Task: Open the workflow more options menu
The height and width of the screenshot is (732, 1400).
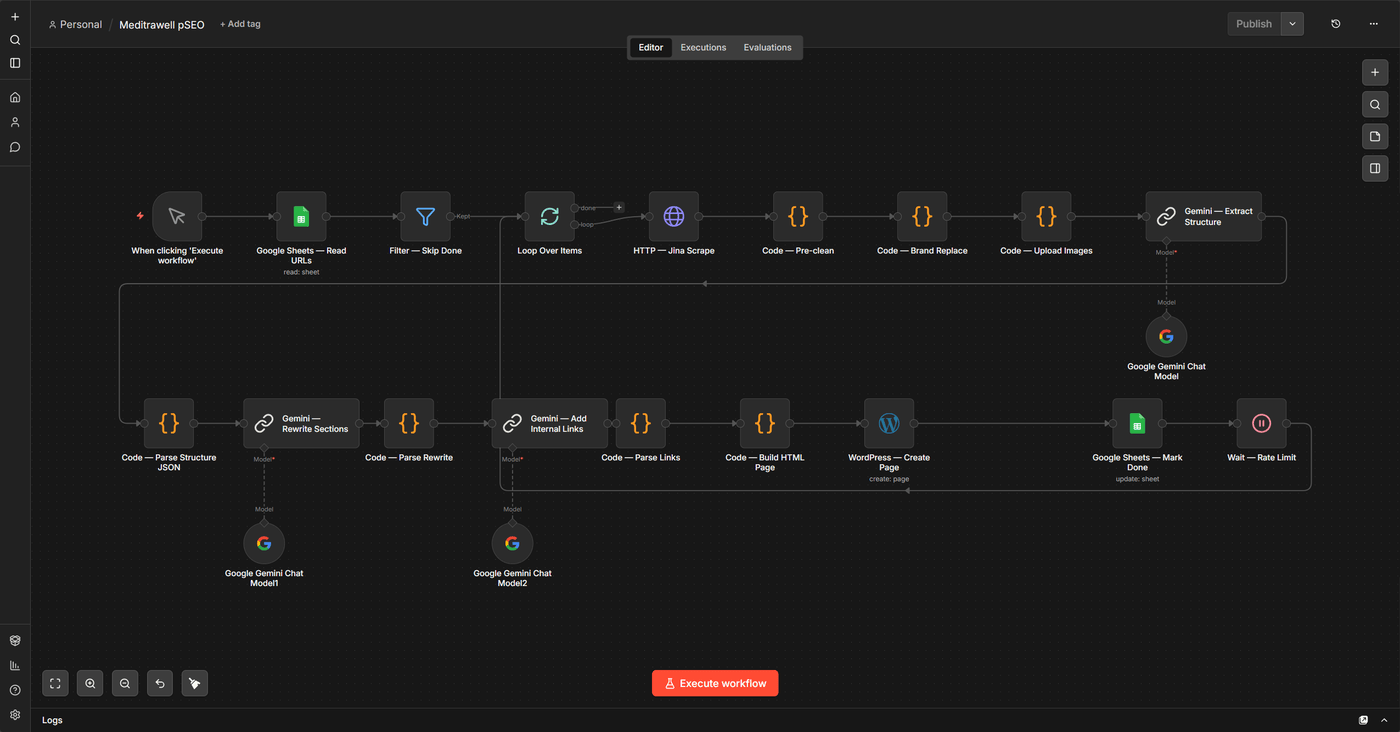Action: 1374,24
